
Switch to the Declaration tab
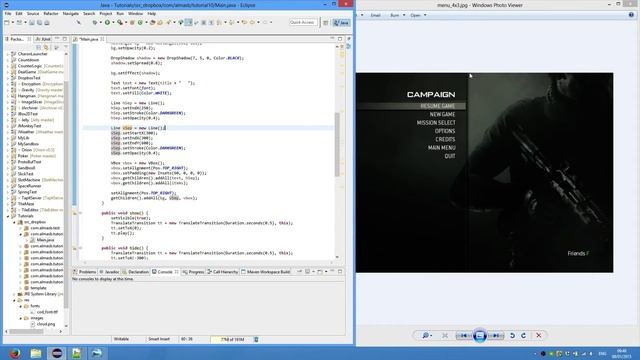136,271
